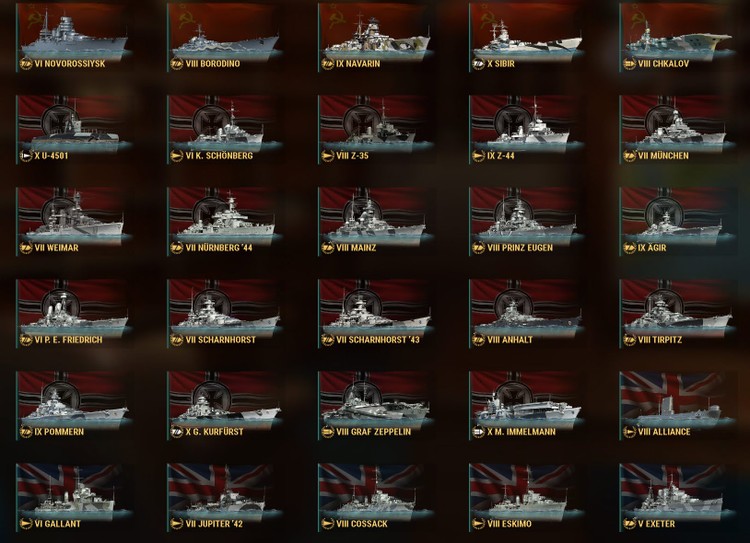Click the battleship icon beside VIII Tirpitz
The width and height of the screenshot is (750, 543).
pyautogui.click(x=629, y=340)
